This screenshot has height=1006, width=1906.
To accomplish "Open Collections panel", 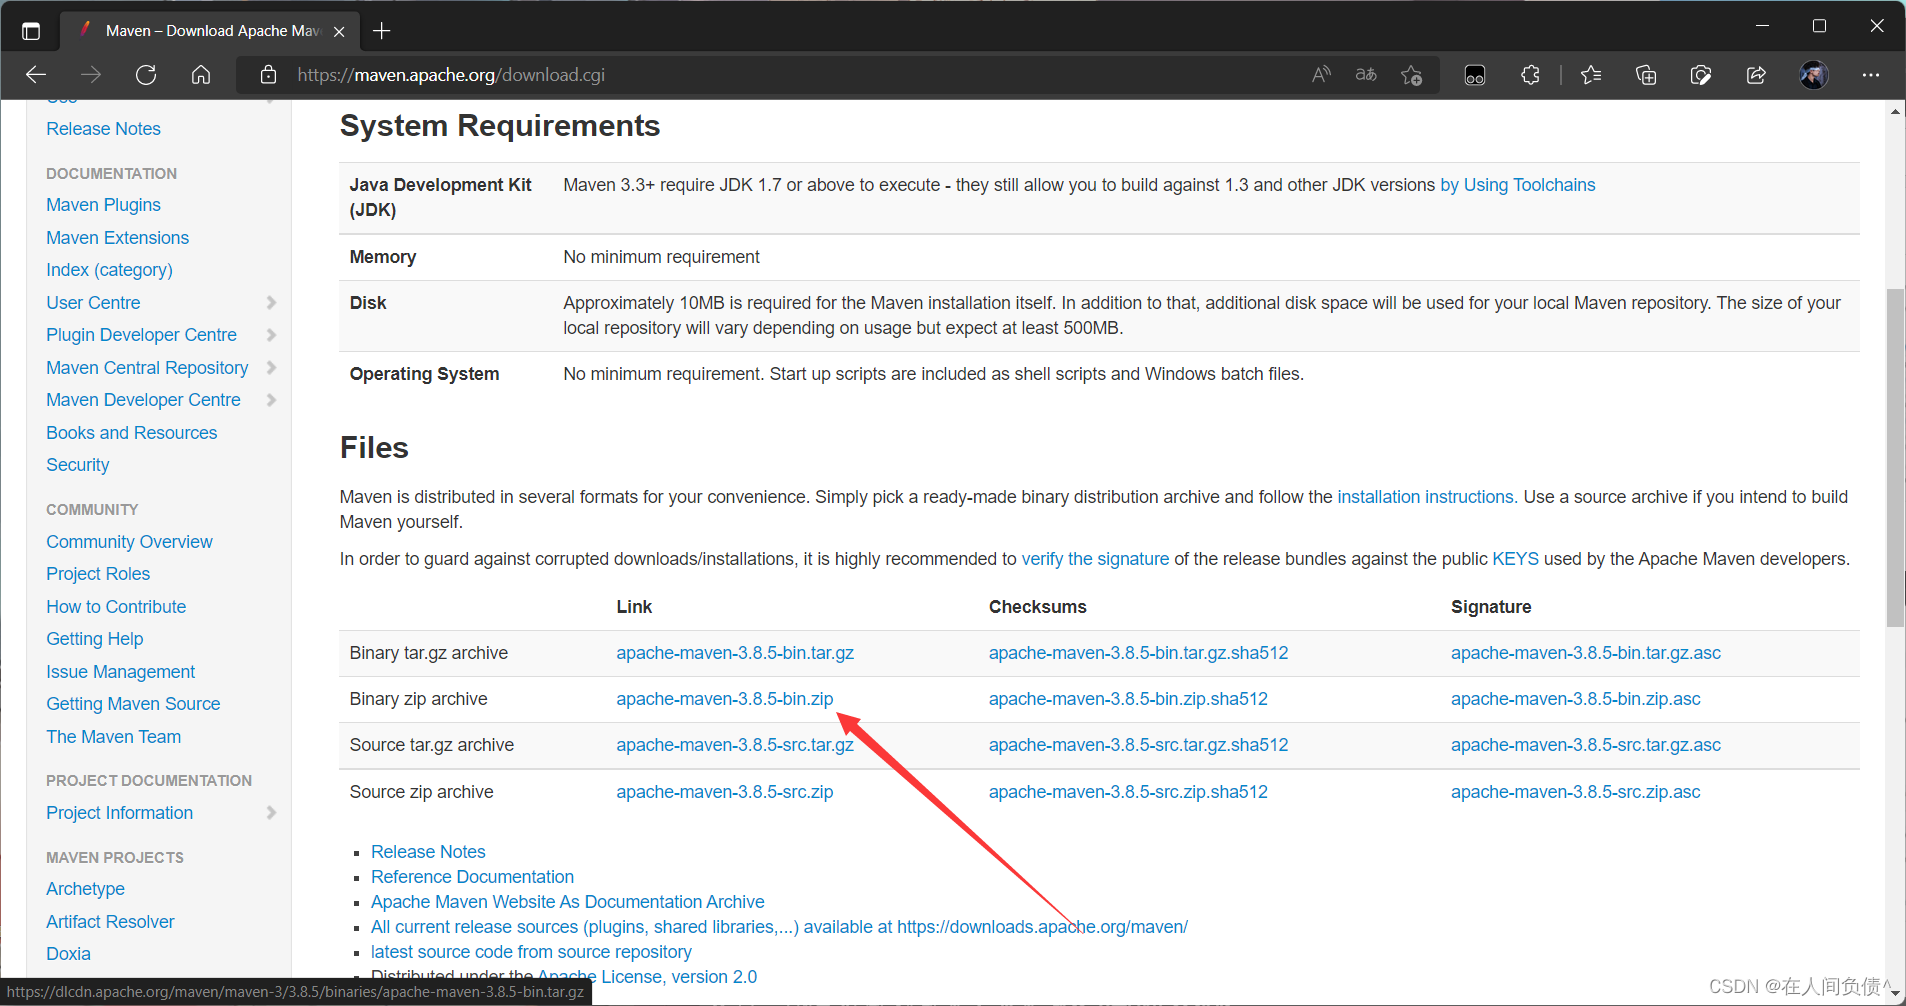I will point(1646,75).
